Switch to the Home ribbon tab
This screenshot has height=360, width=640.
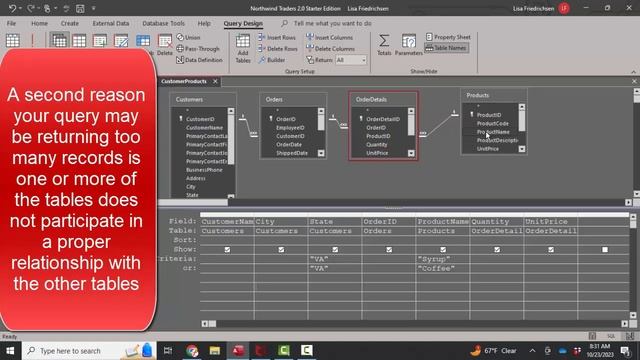click(x=39, y=23)
